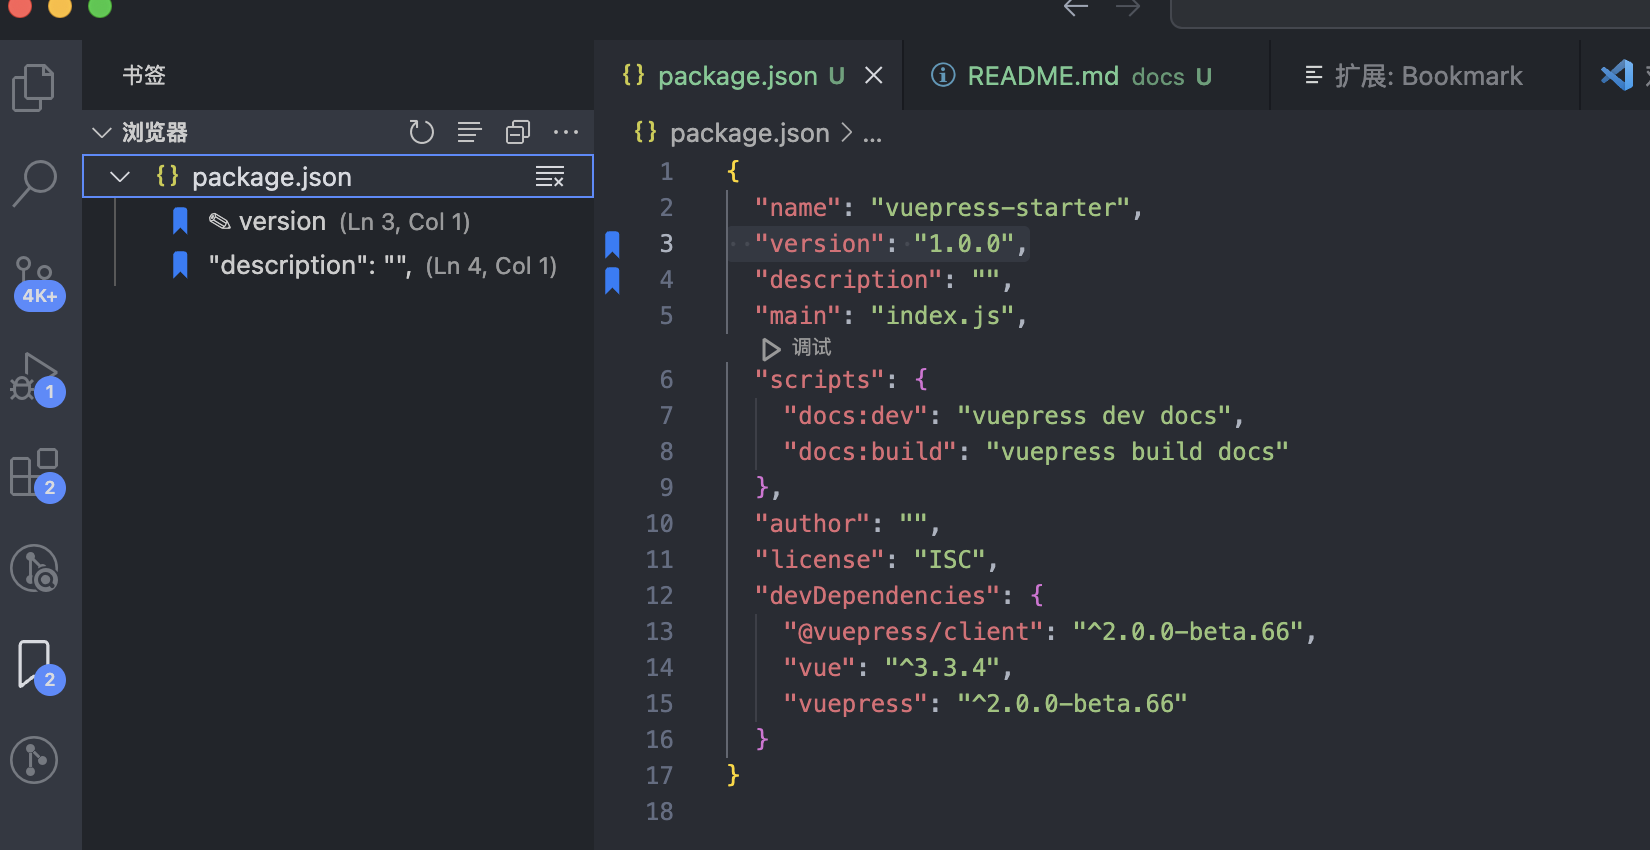Collapse the package.json tree node

click(120, 177)
